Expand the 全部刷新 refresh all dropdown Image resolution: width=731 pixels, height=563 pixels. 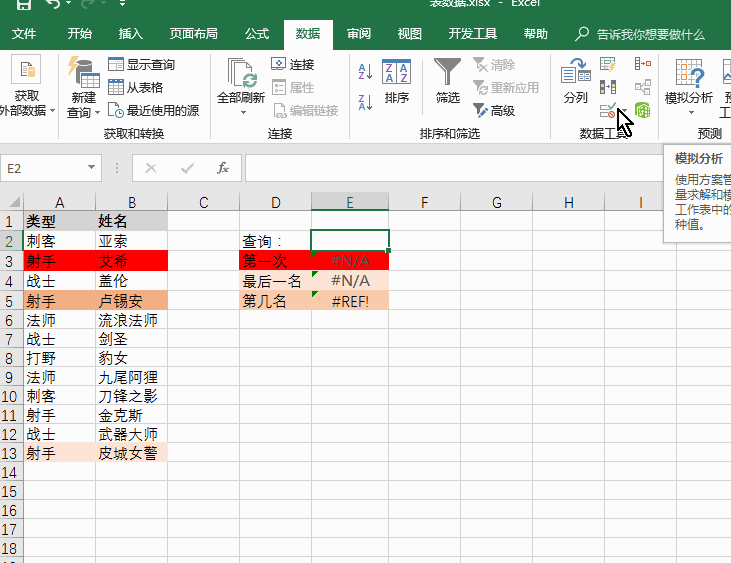tap(241, 112)
